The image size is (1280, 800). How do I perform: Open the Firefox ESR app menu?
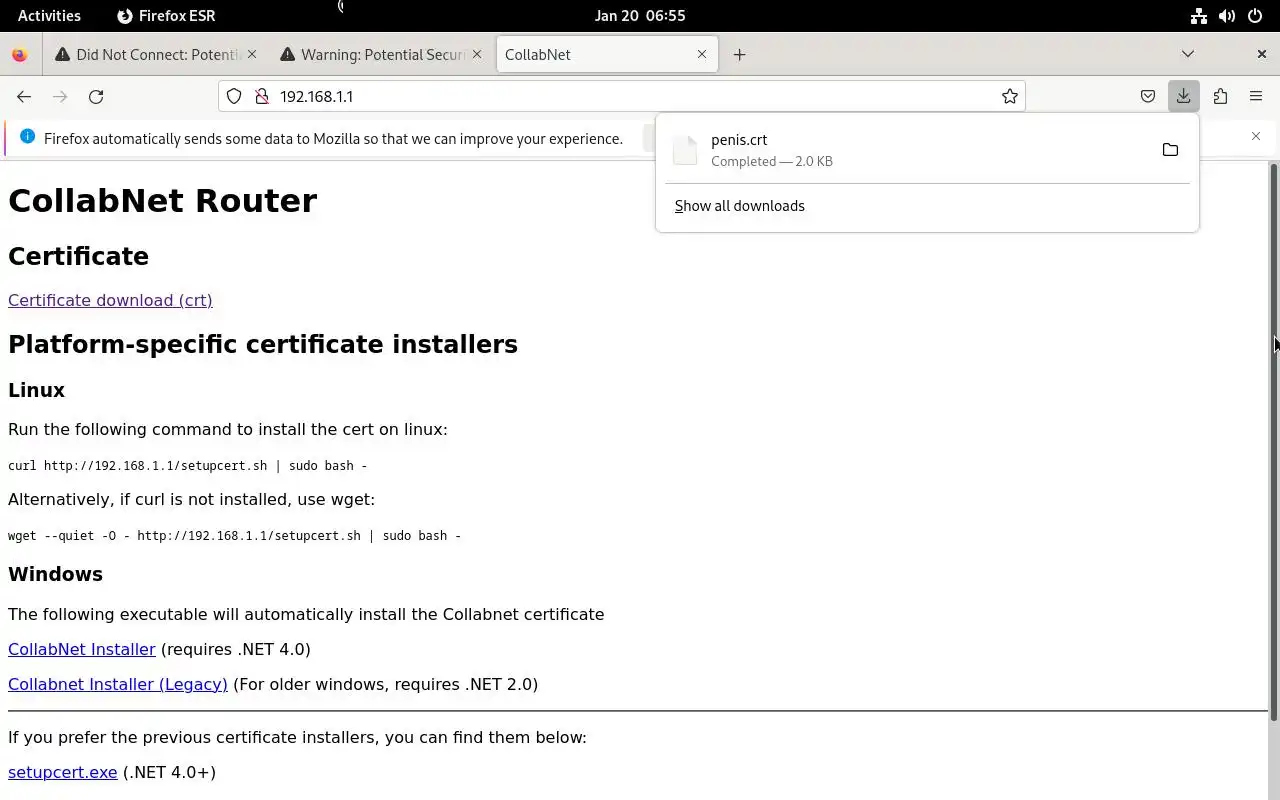click(166, 15)
